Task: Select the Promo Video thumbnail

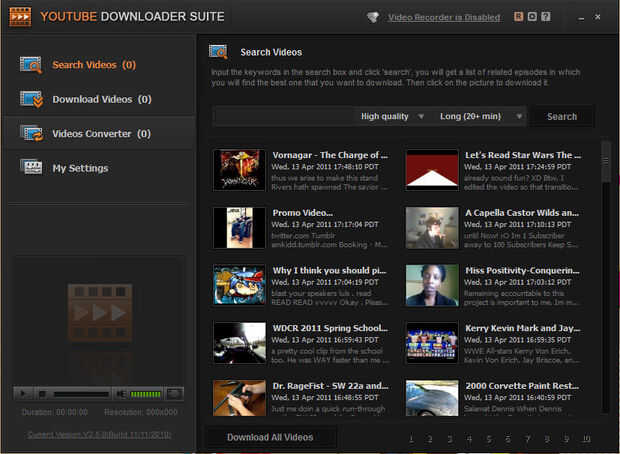Action: (x=239, y=228)
